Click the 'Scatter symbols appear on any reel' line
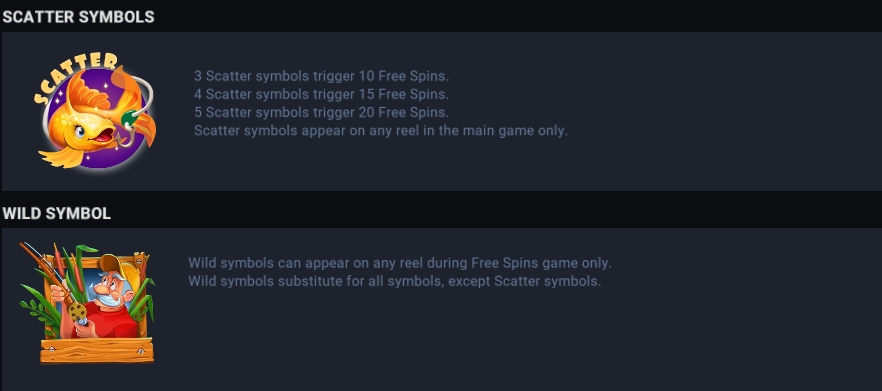Image resolution: width=882 pixels, height=391 pixels. click(x=381, y=131)
